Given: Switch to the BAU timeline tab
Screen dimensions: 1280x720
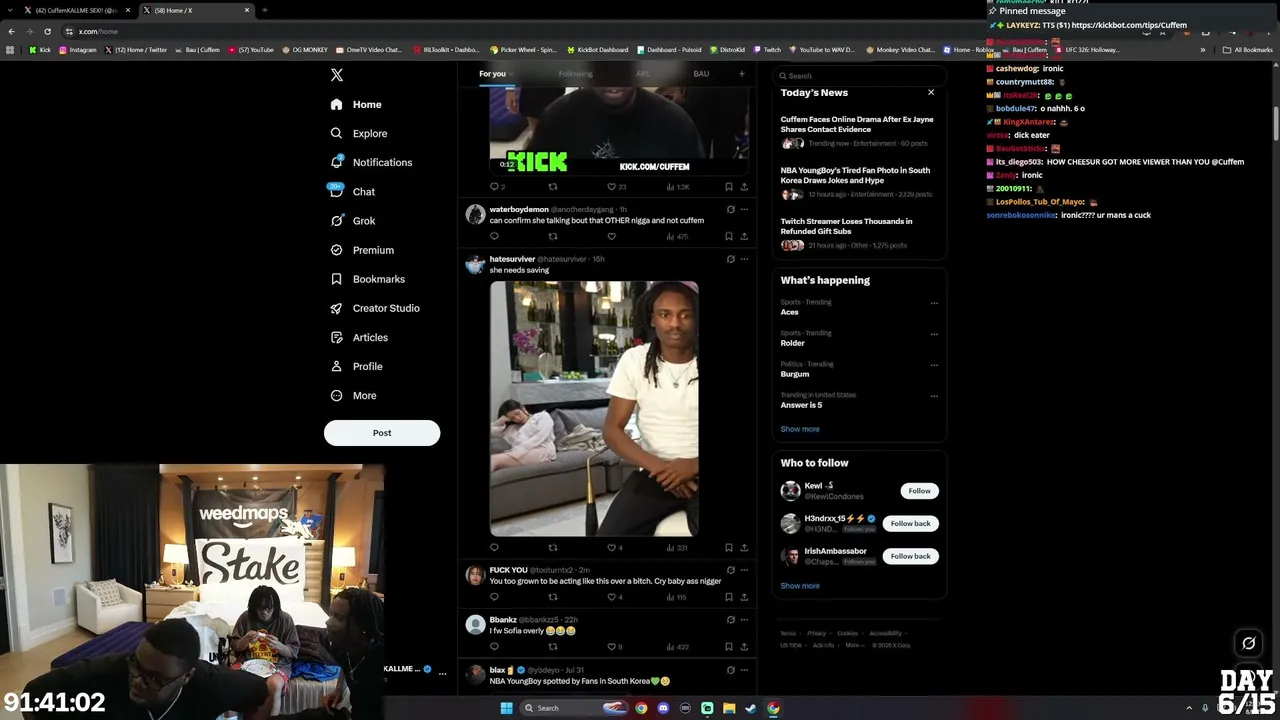Looking at the screenshot, I should (701, 73).
